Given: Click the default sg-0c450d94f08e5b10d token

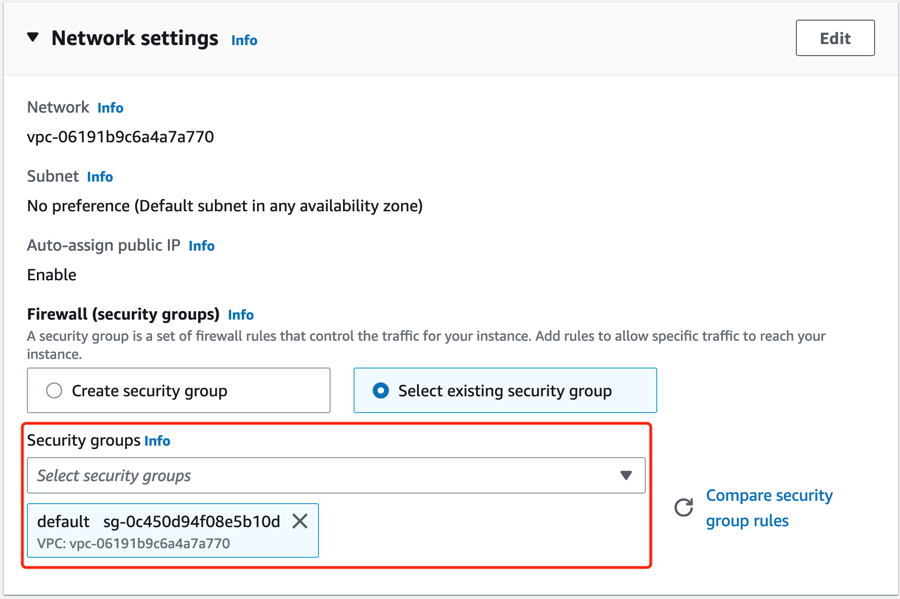Looking at the screenshot, I should pyautogui.click(x=160, y=522).
